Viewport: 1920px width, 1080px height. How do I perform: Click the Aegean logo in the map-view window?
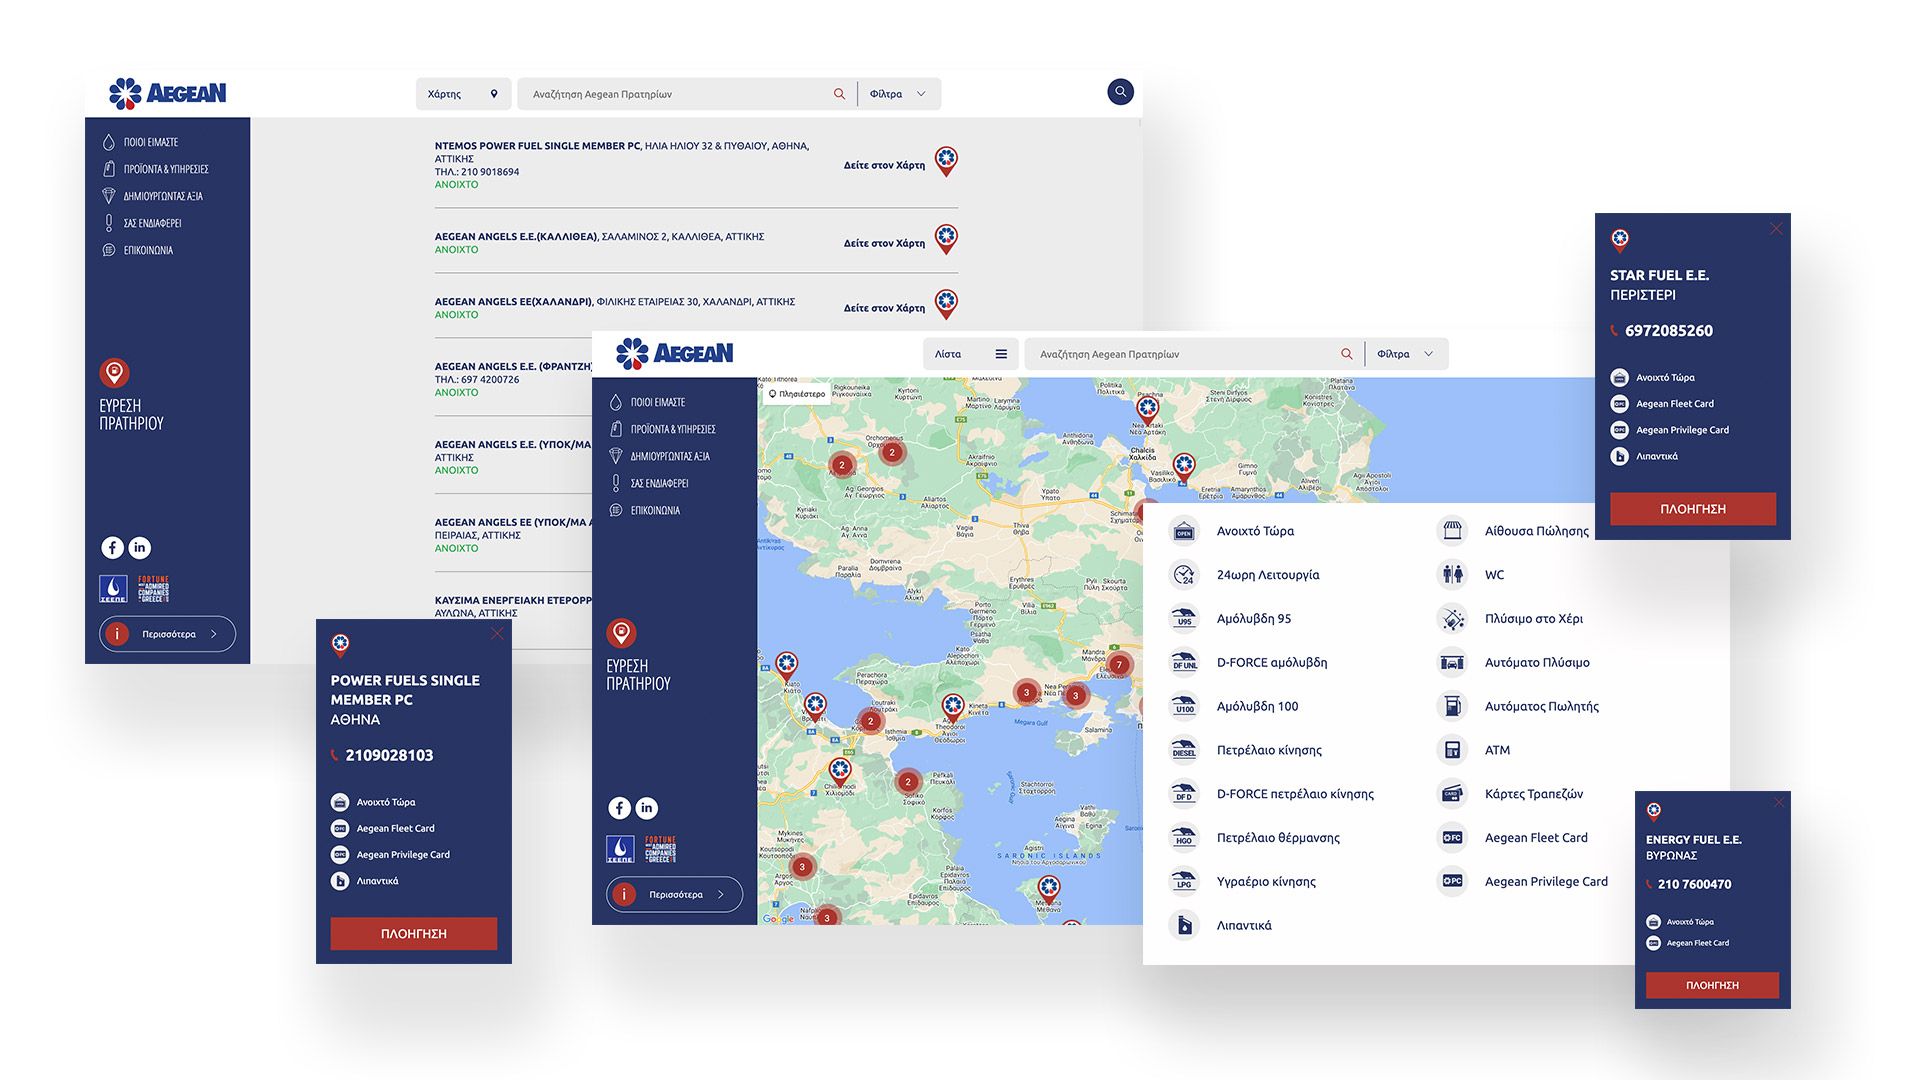tap(675, 353)
